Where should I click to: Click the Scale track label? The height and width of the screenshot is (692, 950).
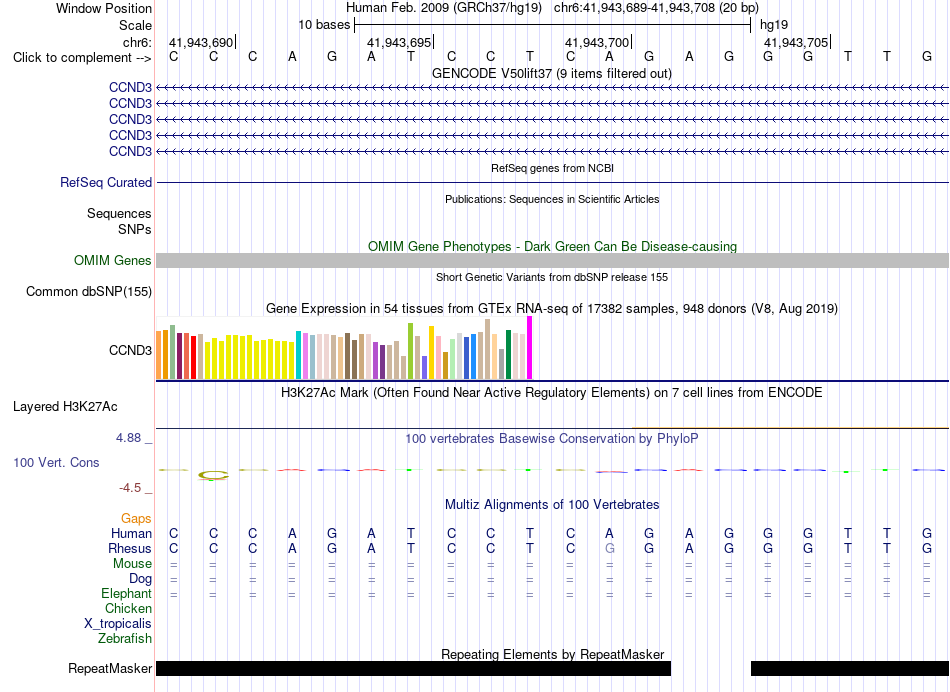click(x=135, y=25)
